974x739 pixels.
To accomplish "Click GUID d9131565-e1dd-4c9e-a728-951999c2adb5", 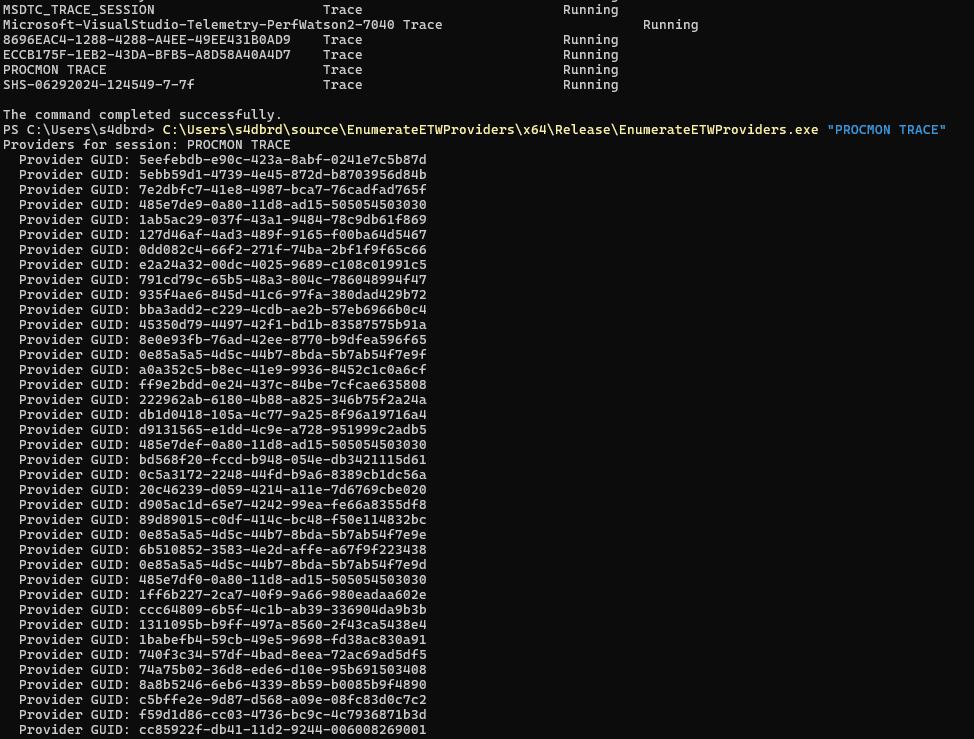I will click(x=283, y=430).
